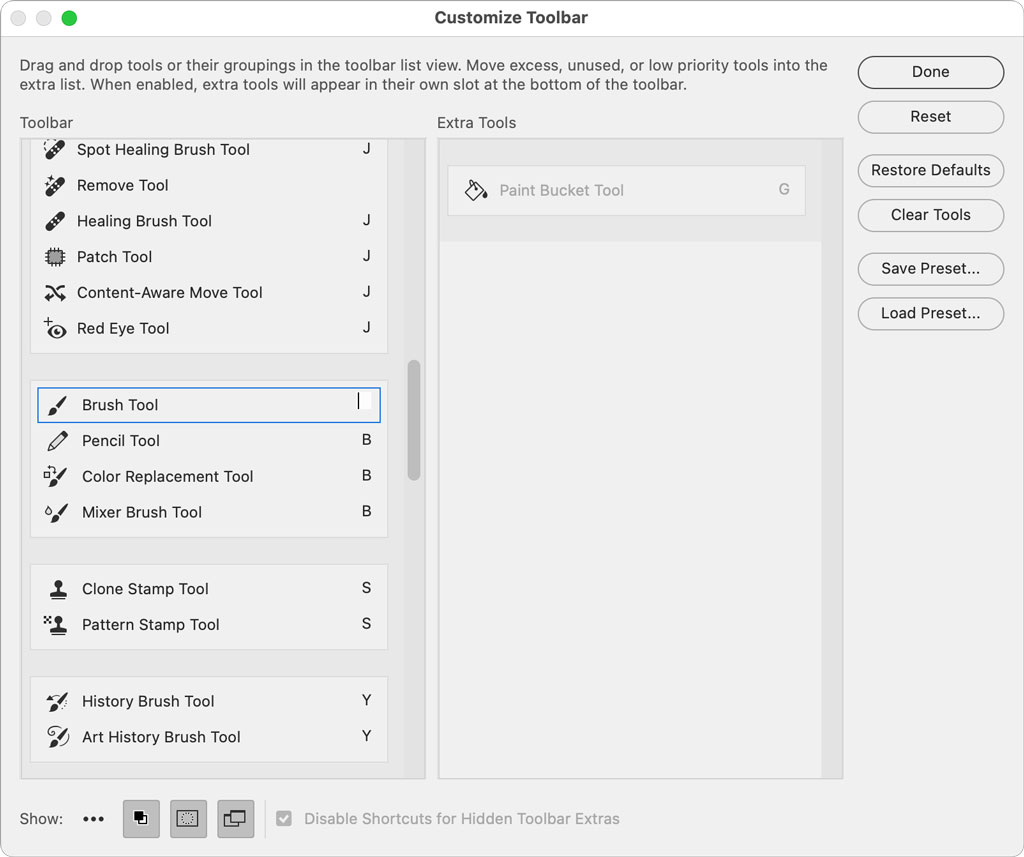Click the ellipsis Show option next to Show label

[x=93, y=818]
